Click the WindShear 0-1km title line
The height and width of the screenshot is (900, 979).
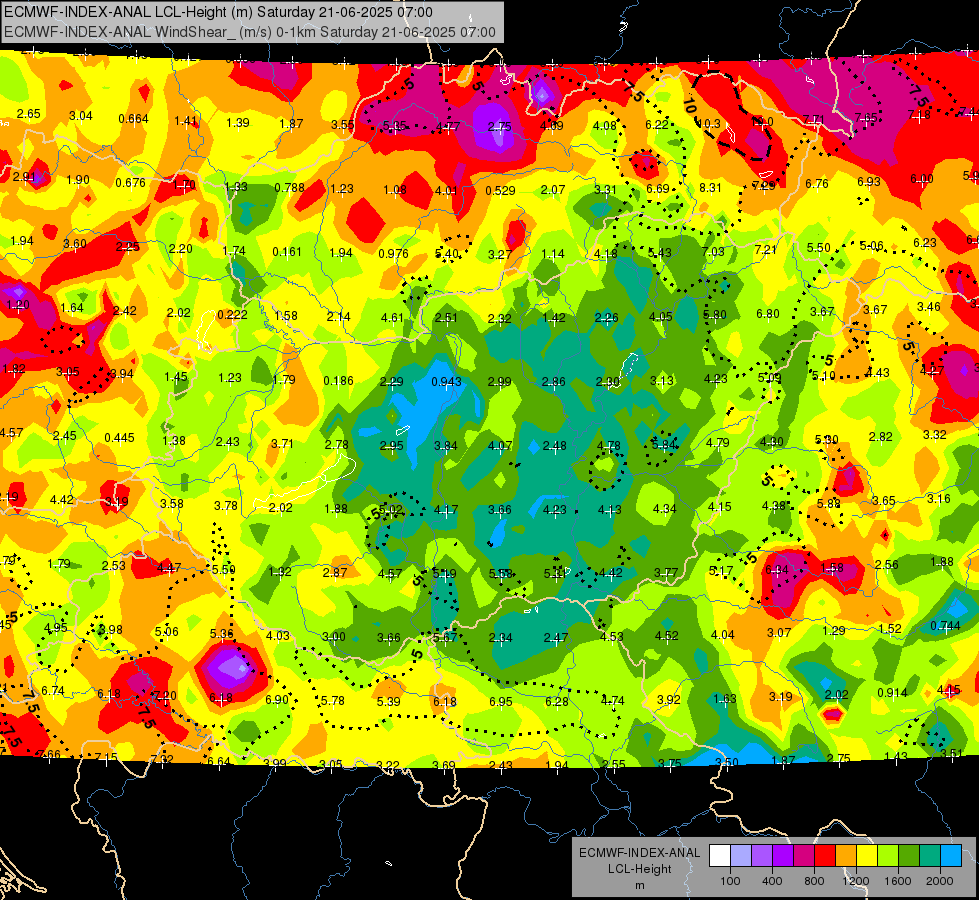coord(250,32)
